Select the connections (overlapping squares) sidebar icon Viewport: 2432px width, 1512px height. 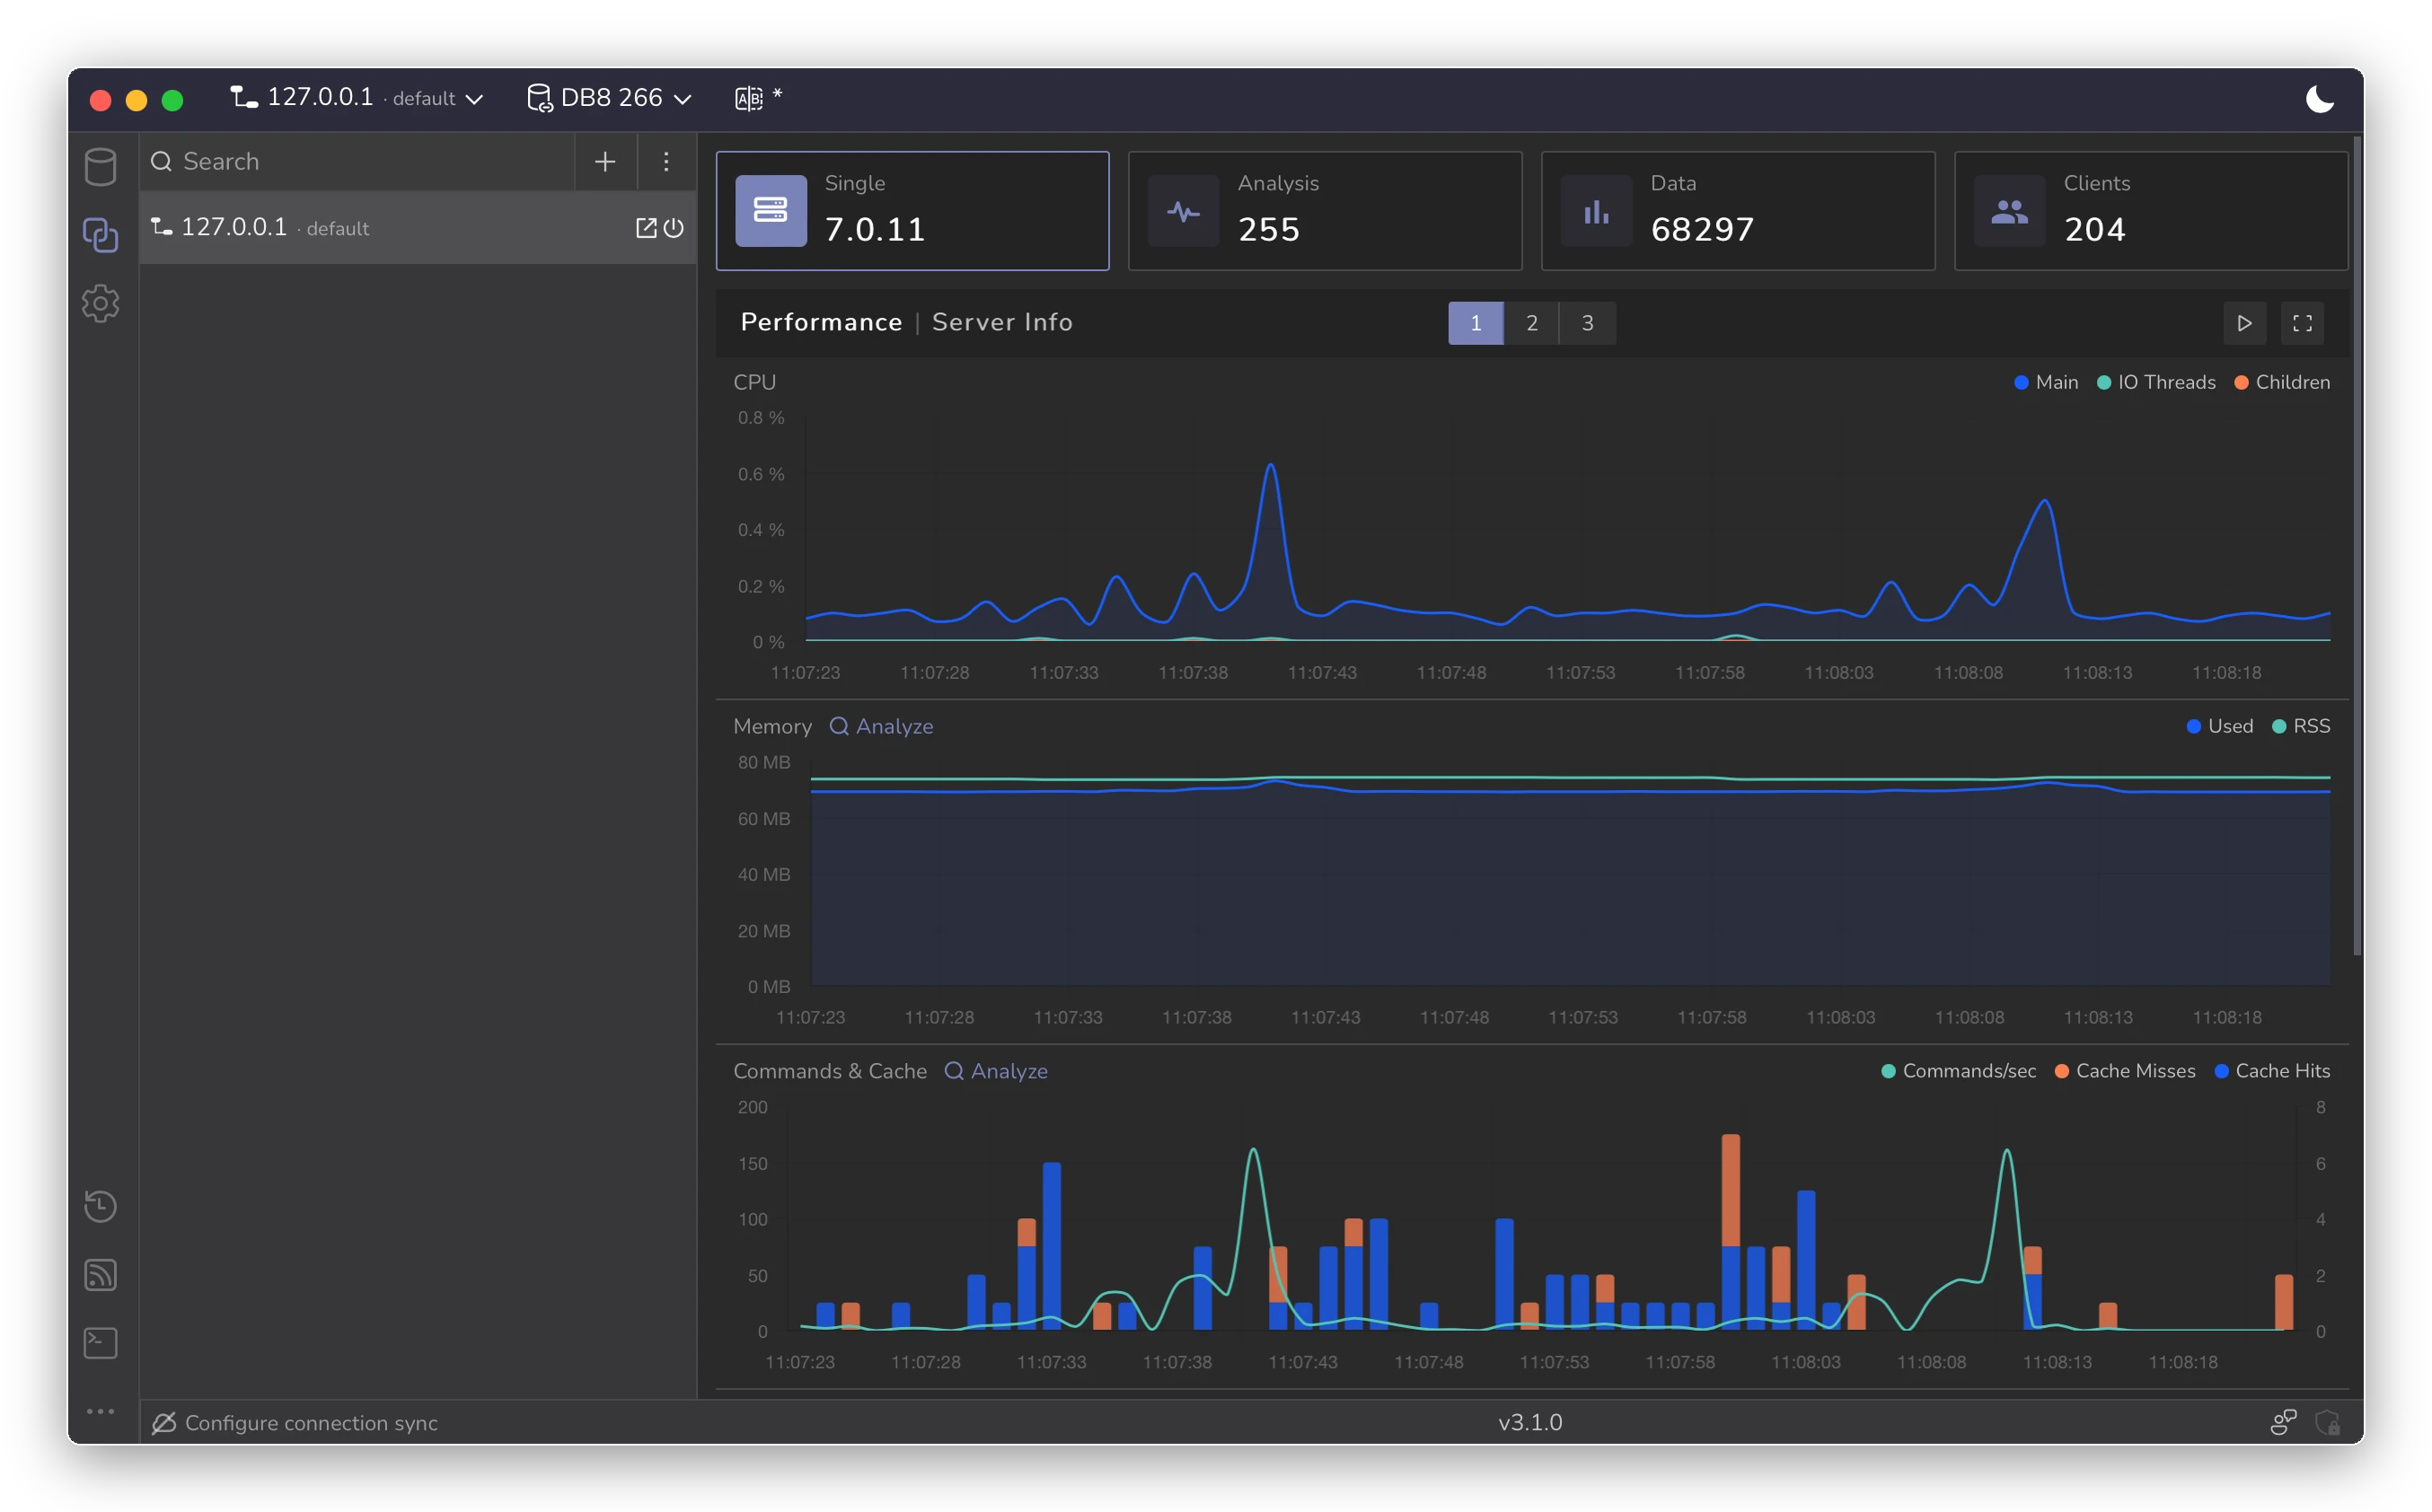[x=100, y=235]
